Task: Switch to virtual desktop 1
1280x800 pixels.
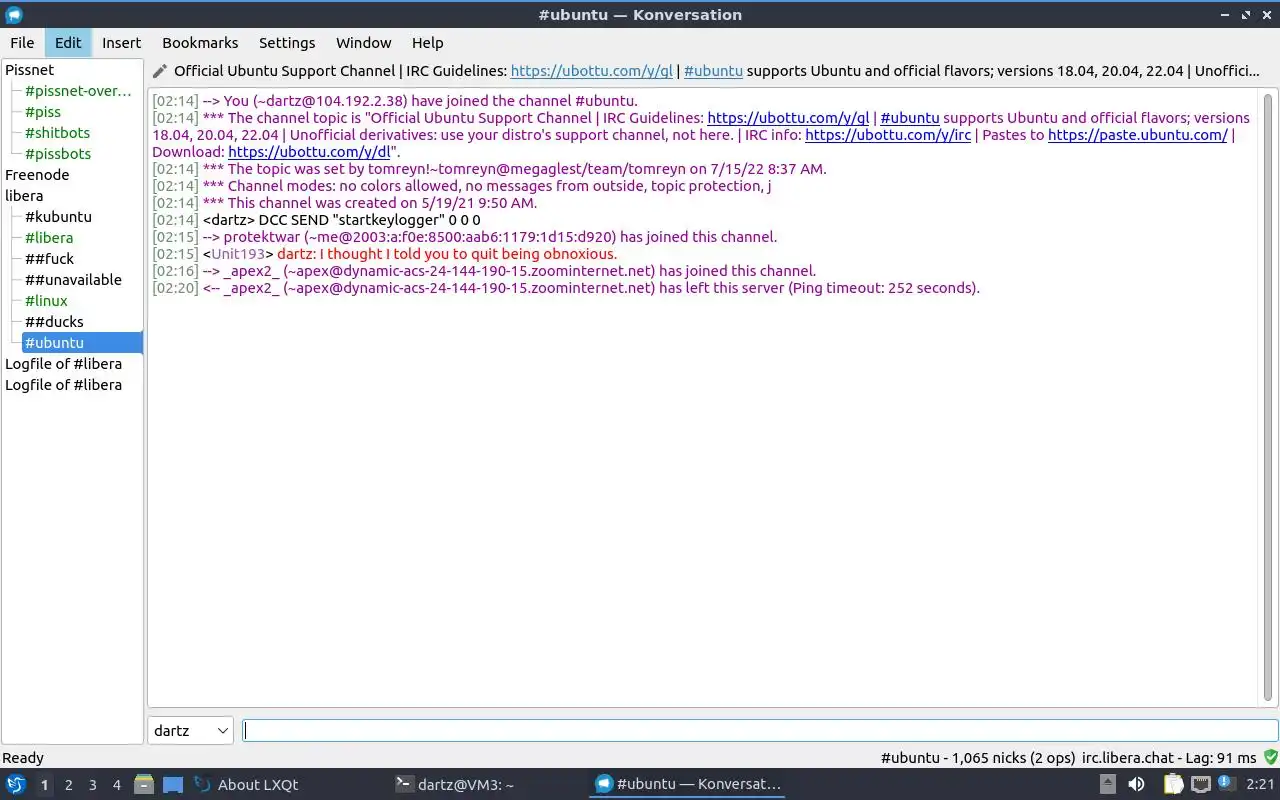Action: [44, 785]
